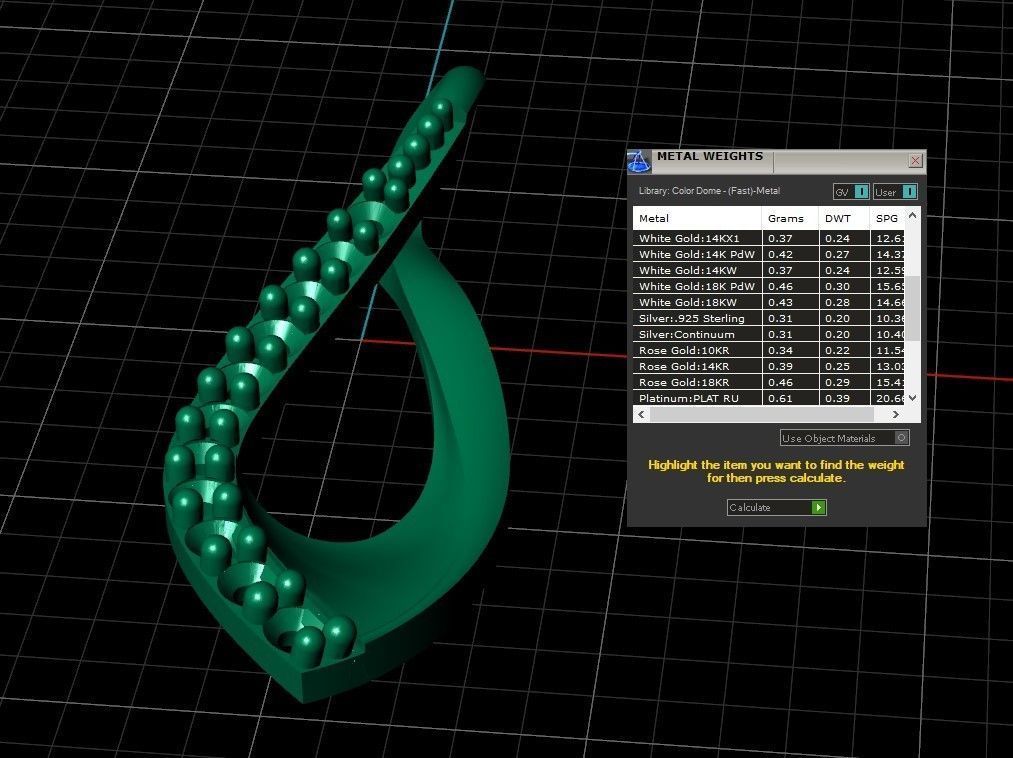Click the vertical scrollbar thumb
1013x758 pixels.
[912, 308]
